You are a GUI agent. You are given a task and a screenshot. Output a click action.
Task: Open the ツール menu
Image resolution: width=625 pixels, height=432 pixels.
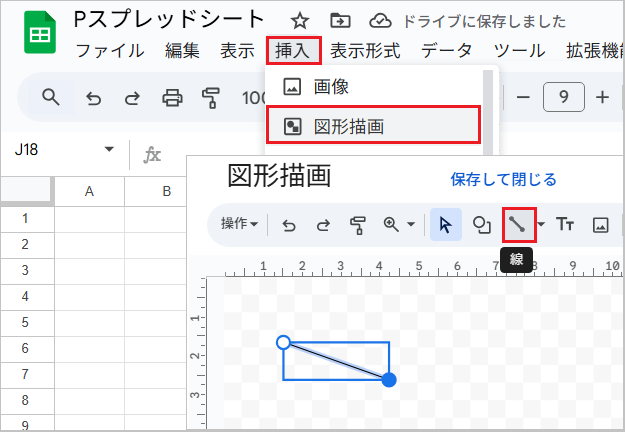[519, 51]
